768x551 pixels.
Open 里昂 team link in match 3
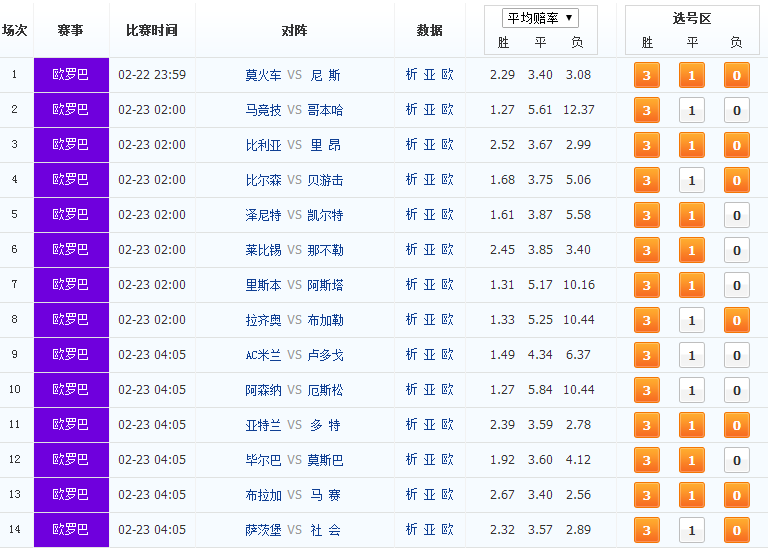(x=325, y=145)
